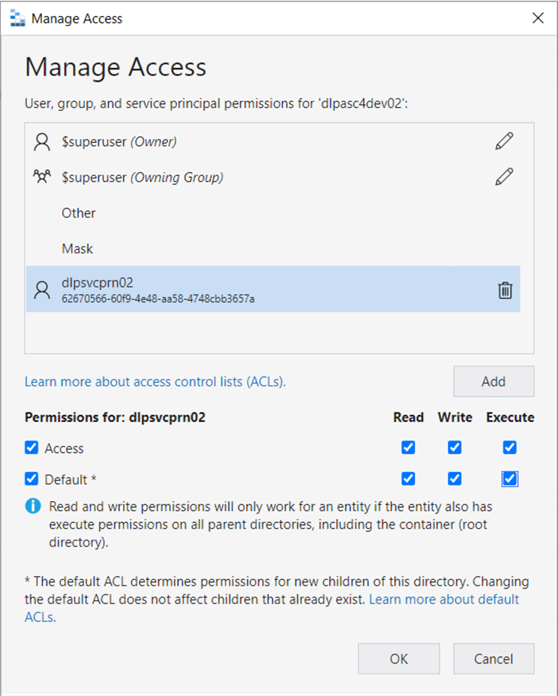The width and height of the screenshot is (558, 696).
Task: Select the $superuser (Owner) entry
Action: coord(273,142)
